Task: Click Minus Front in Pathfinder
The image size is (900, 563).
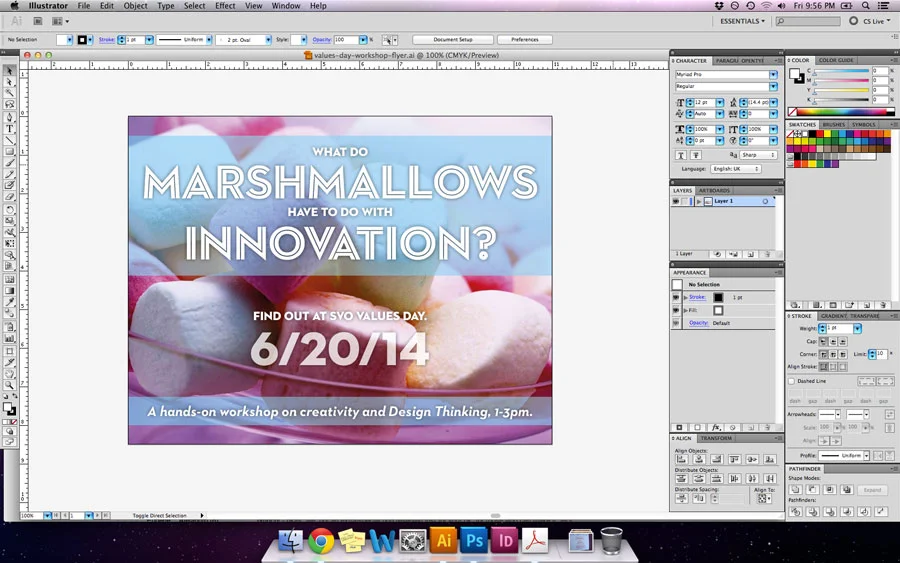Action: [813, 490]
